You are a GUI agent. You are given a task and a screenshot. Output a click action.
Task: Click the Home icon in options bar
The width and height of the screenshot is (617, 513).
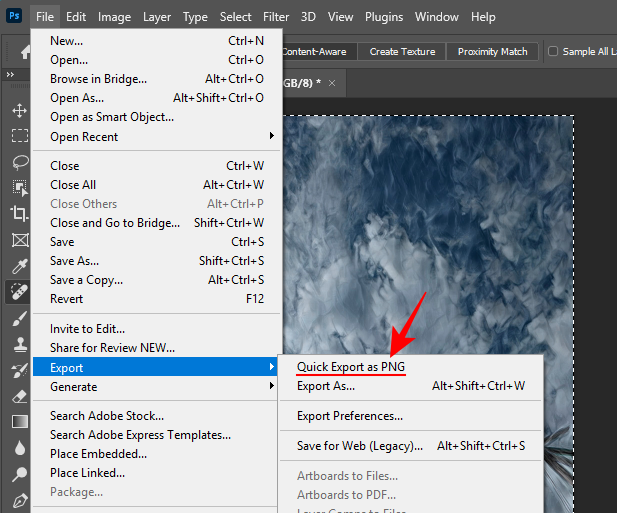click(x=25, y=52)
